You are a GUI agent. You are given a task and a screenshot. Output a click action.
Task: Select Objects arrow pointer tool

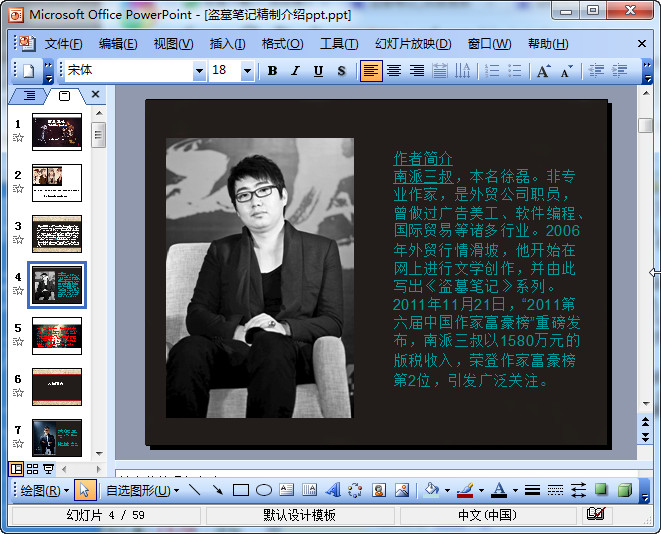pyautogui.click(x=85, y=490)
